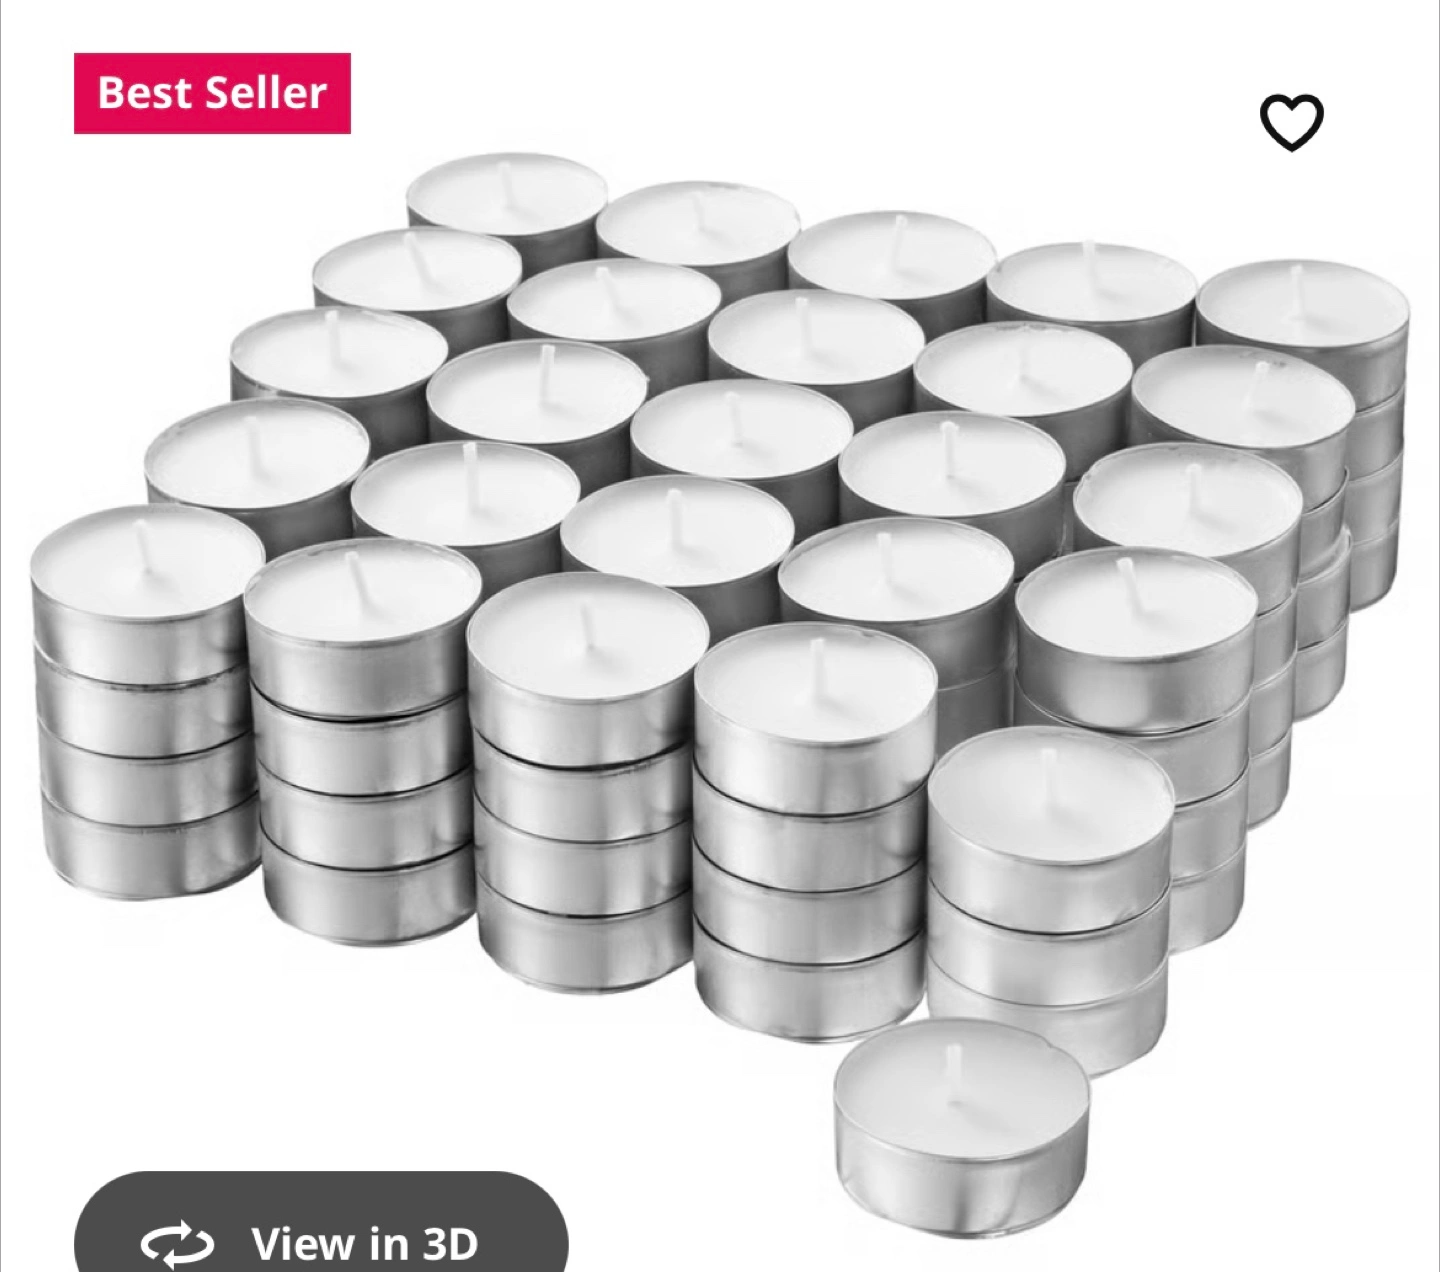Click the text "View in 3D"
This screenshot has height=1272, width=1440.
tap(364, 1244)
